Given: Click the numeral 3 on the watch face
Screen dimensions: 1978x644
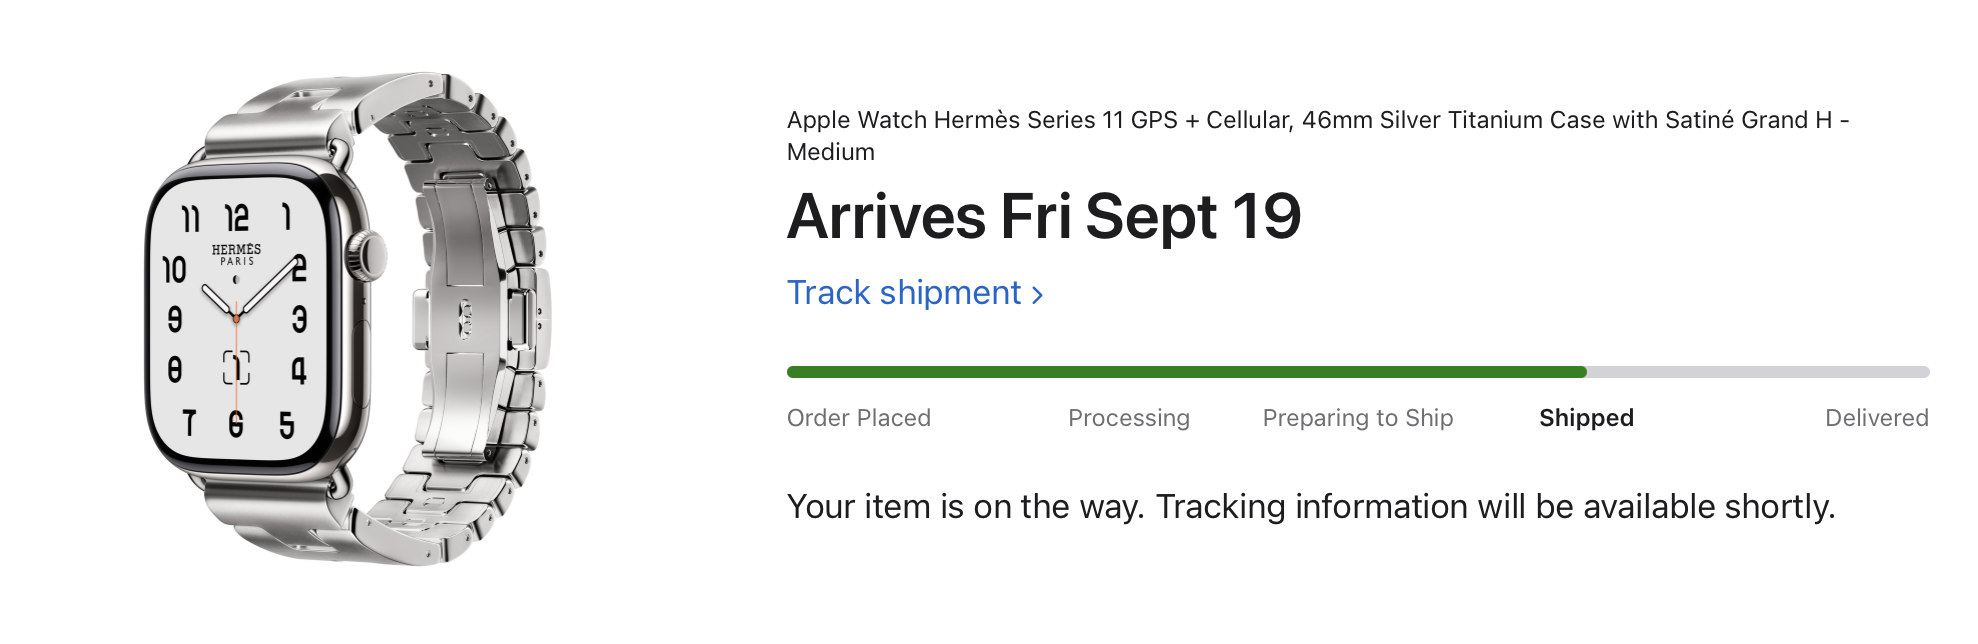Looking at the screenshot, I should pos(299,320).
